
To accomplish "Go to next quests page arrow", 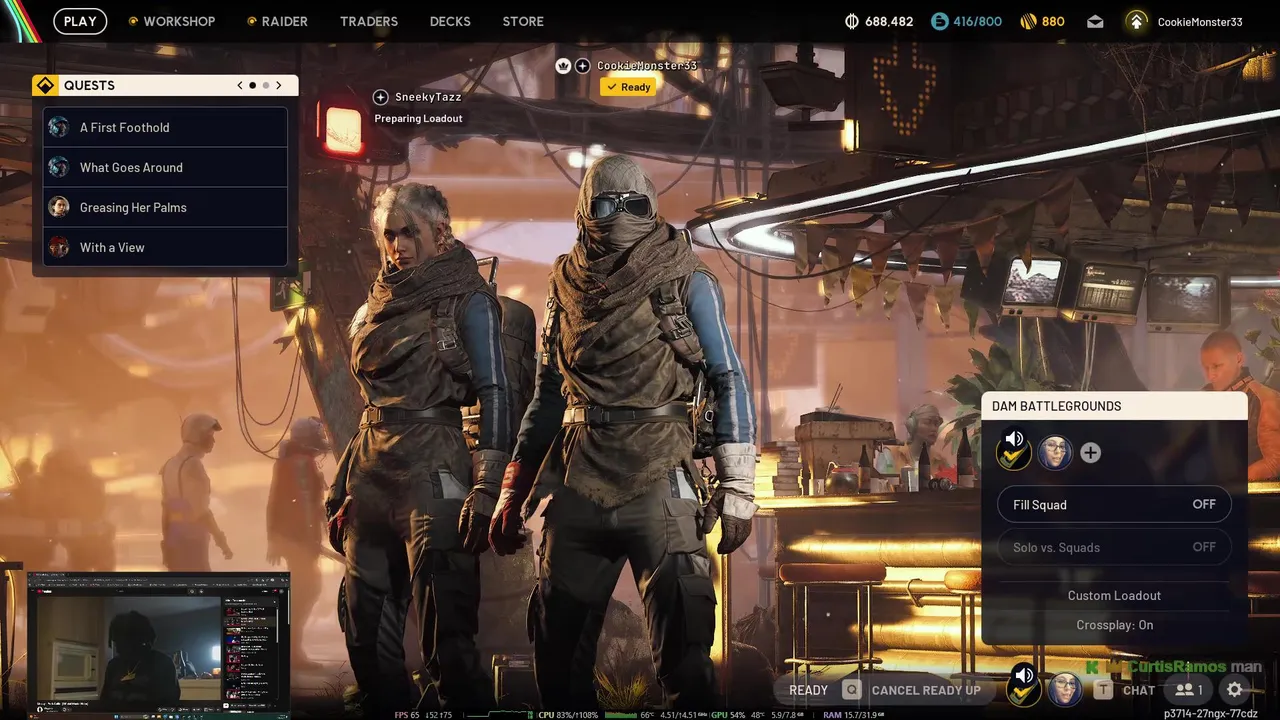I will [x=278, y=86].
